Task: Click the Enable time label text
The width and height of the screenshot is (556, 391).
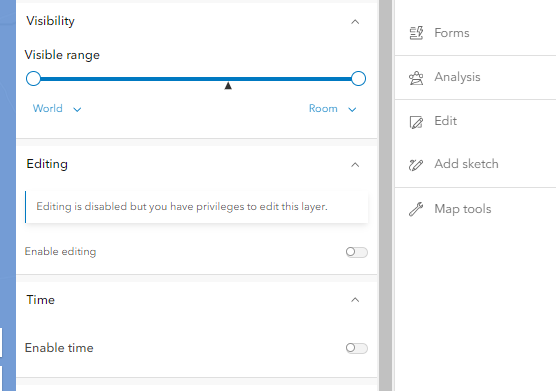Action: click(x=59, y=348)
